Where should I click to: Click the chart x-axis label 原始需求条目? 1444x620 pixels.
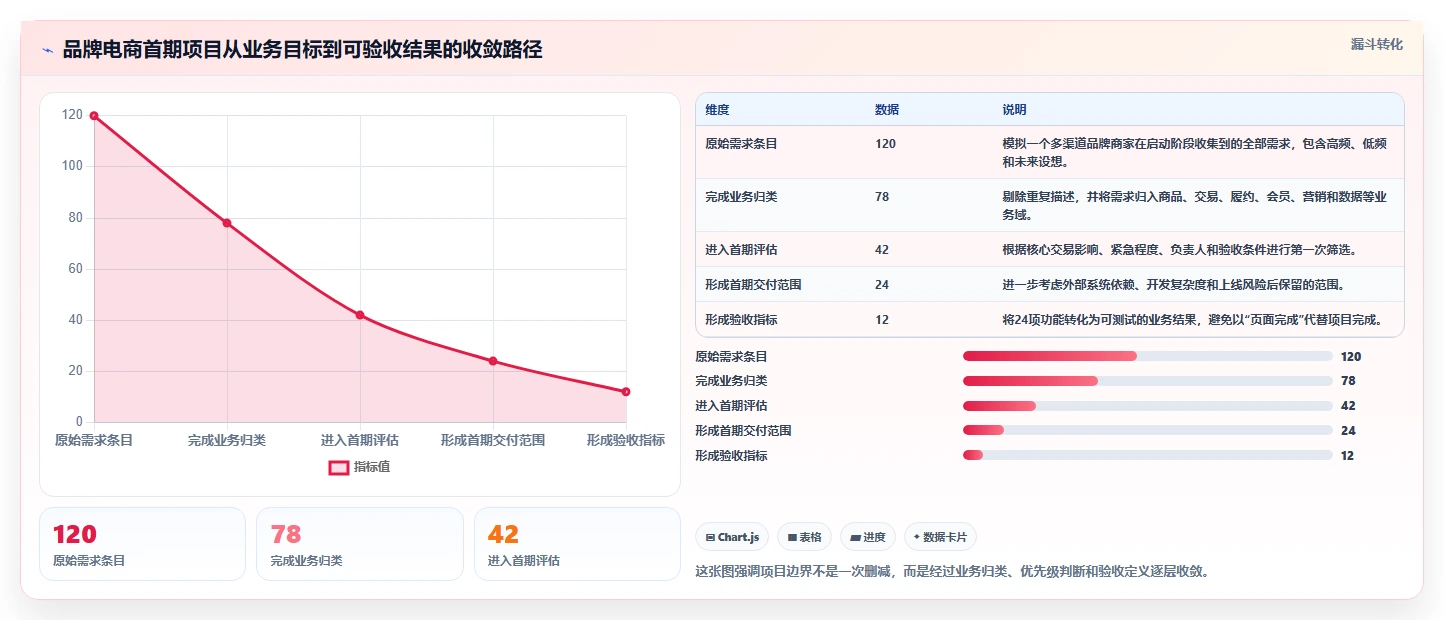click(x=94, y=440)
